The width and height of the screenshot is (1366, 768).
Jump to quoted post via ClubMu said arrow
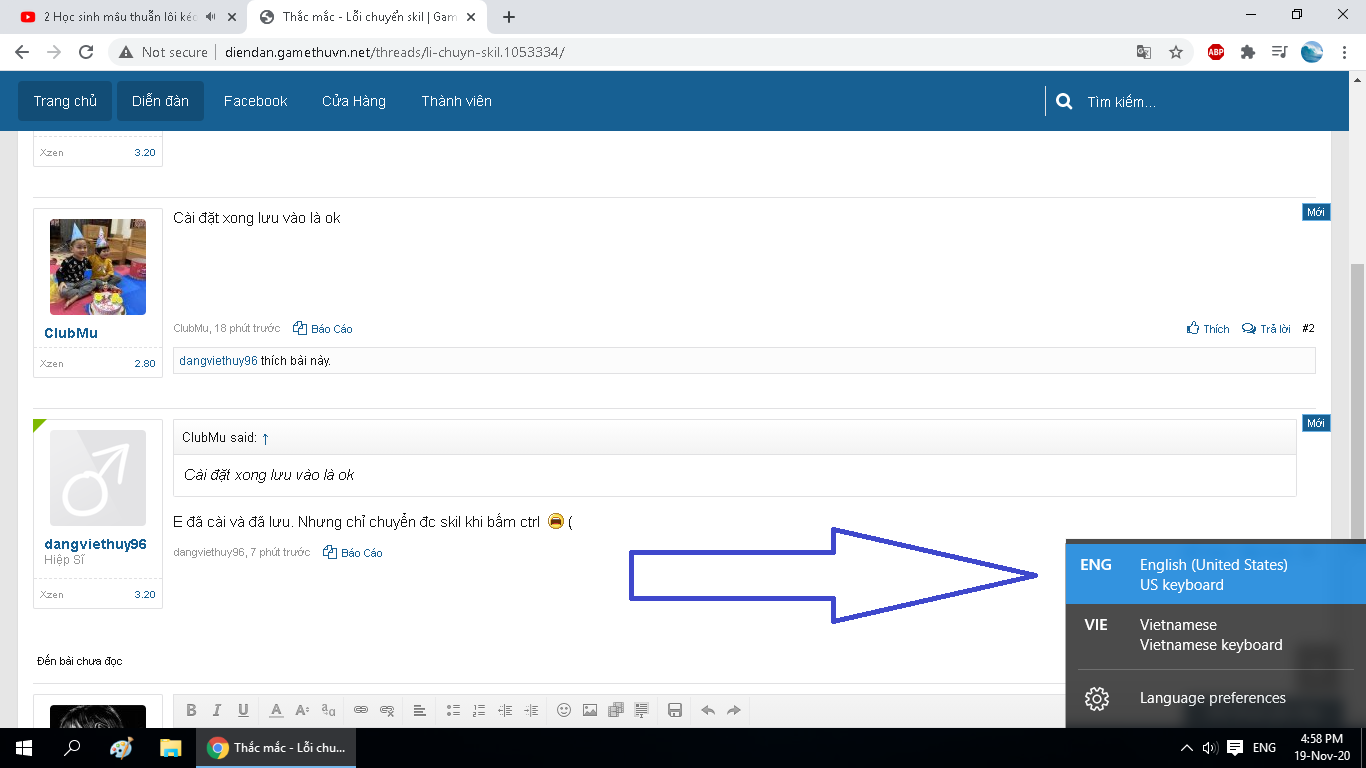pyautogui.click(x=265, y=438)
